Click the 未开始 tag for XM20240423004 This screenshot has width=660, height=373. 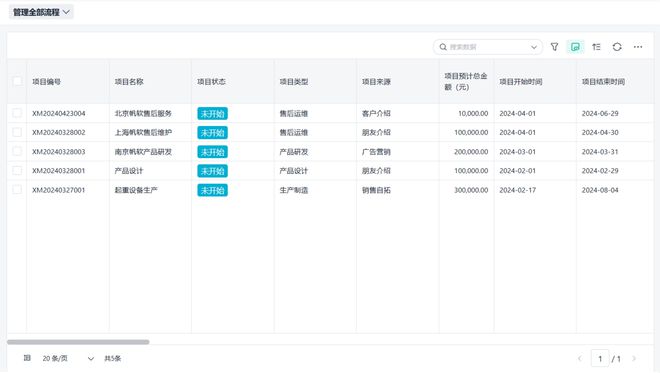(213, 114)
